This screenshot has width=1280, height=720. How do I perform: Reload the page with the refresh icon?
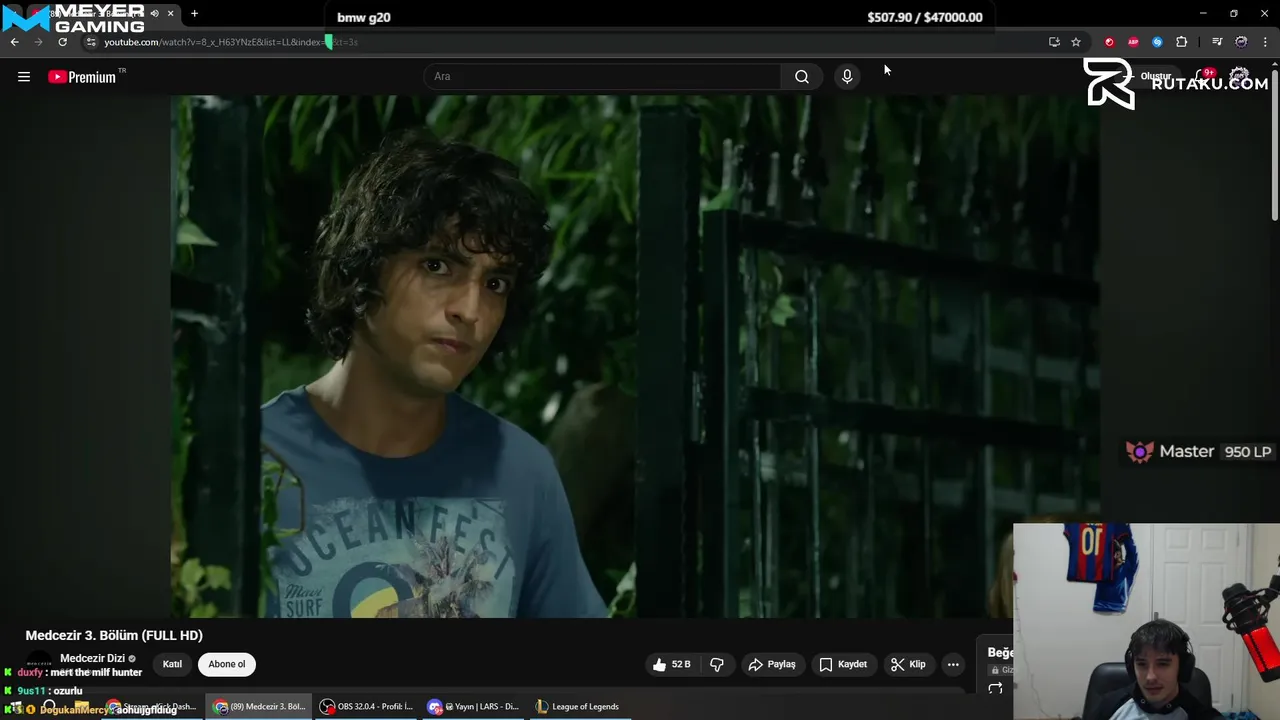(62, 42)
